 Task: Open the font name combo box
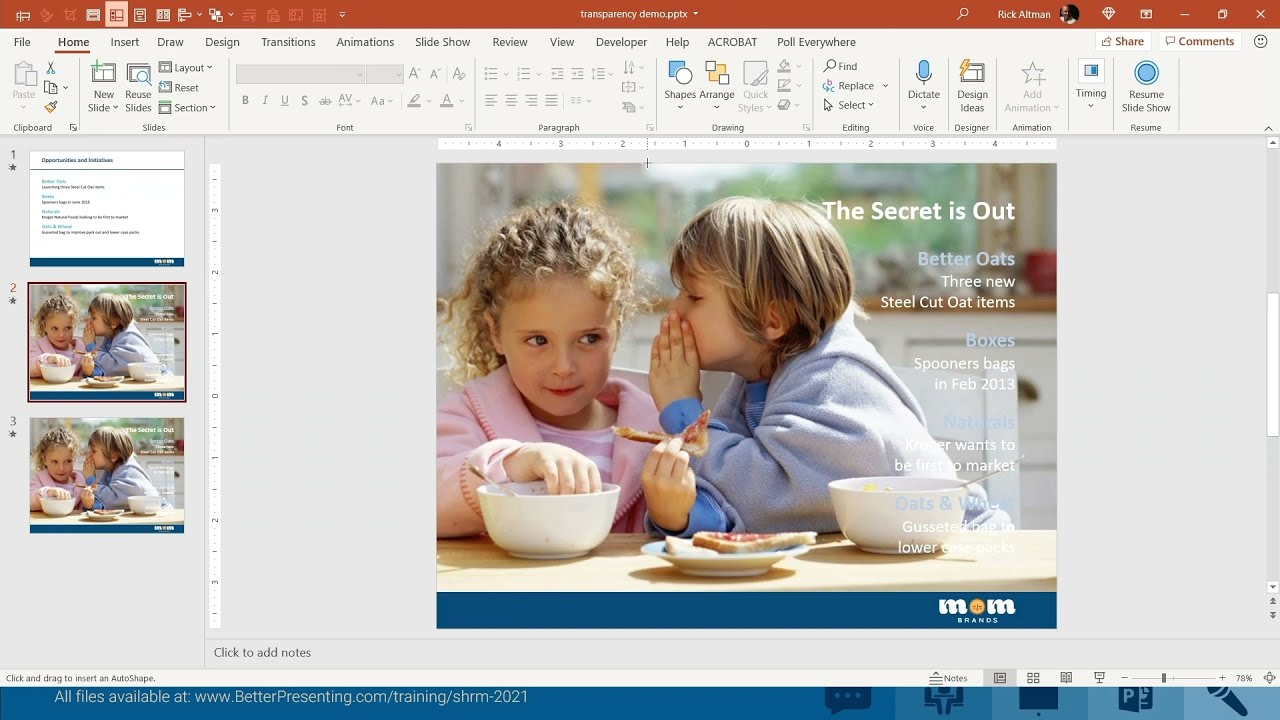coord(300,75)
